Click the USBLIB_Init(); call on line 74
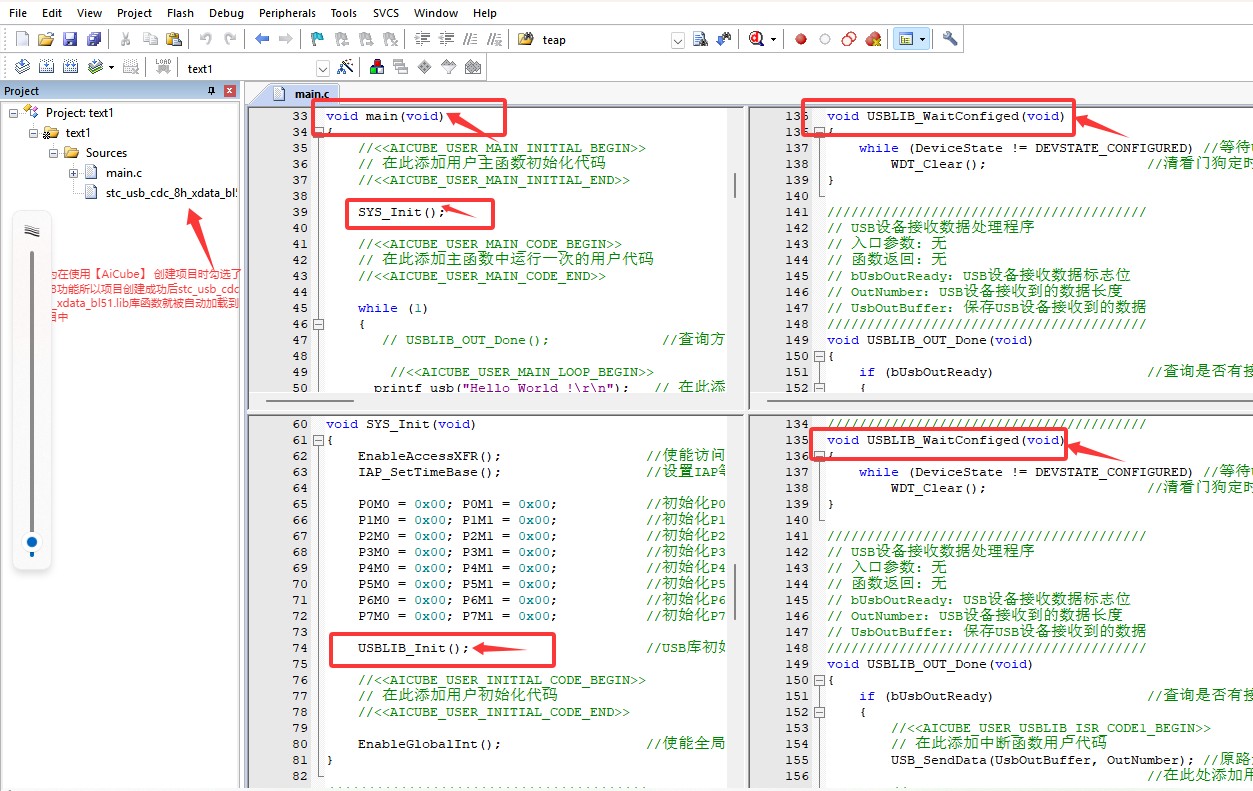 (413, 648)
